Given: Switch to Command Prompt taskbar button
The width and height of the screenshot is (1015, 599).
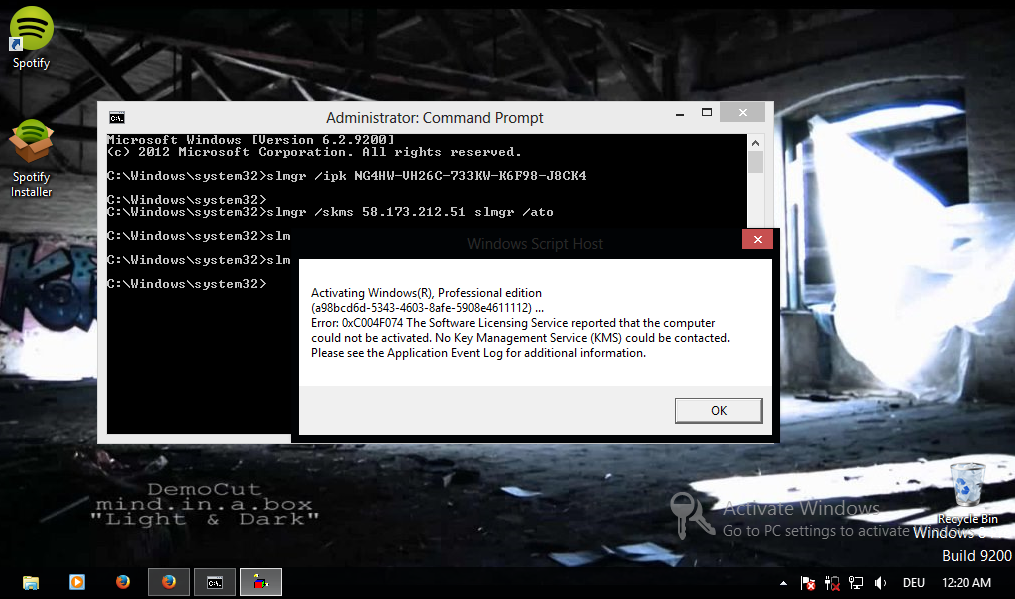Looking at the screenshot, I should pos(215,582).
